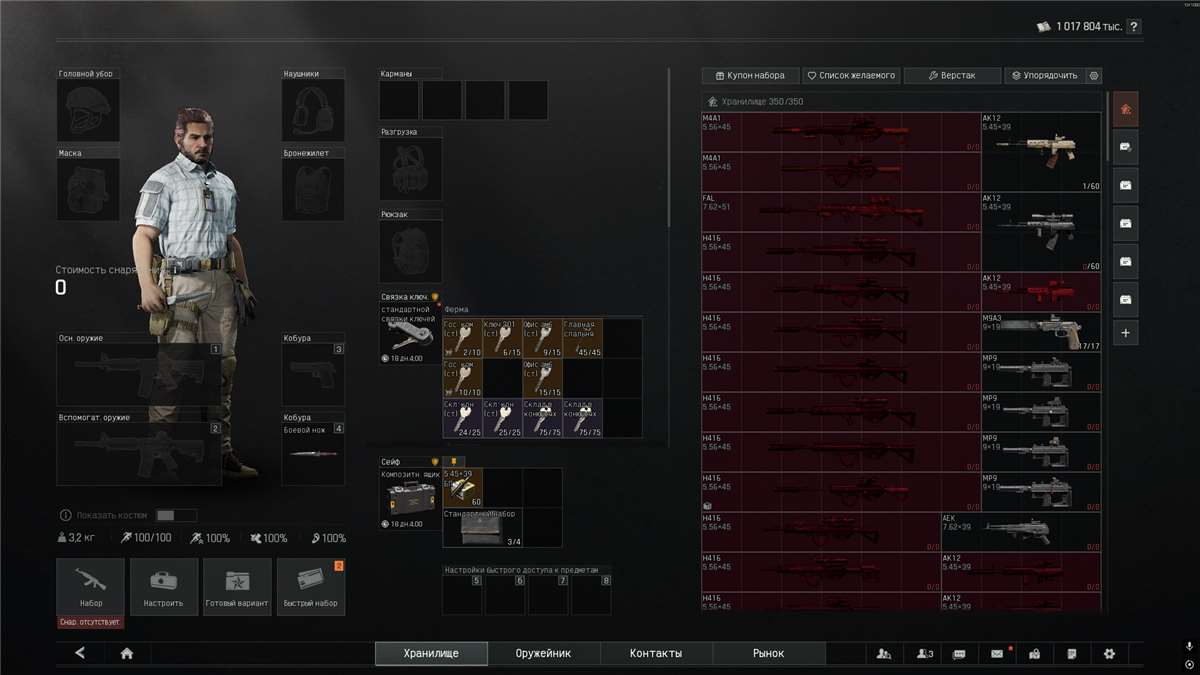
Task: Go back using the left arrow icon
Action: [80, 653]
